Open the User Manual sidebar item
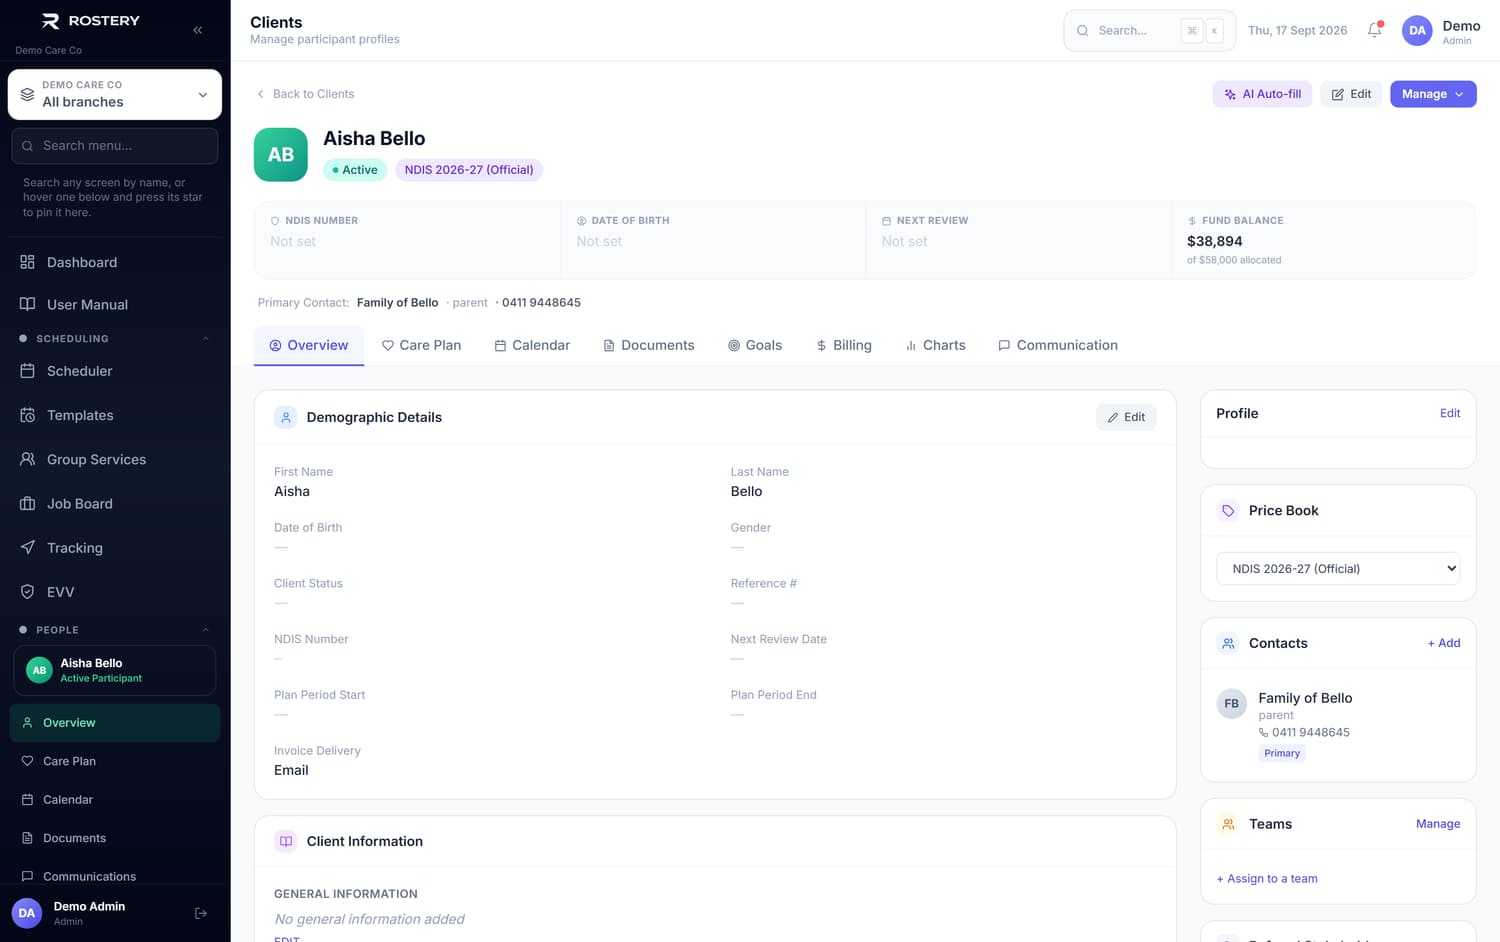Image resolution: width=1500 pixels, height=942 pixels. (x=115, y=304)
